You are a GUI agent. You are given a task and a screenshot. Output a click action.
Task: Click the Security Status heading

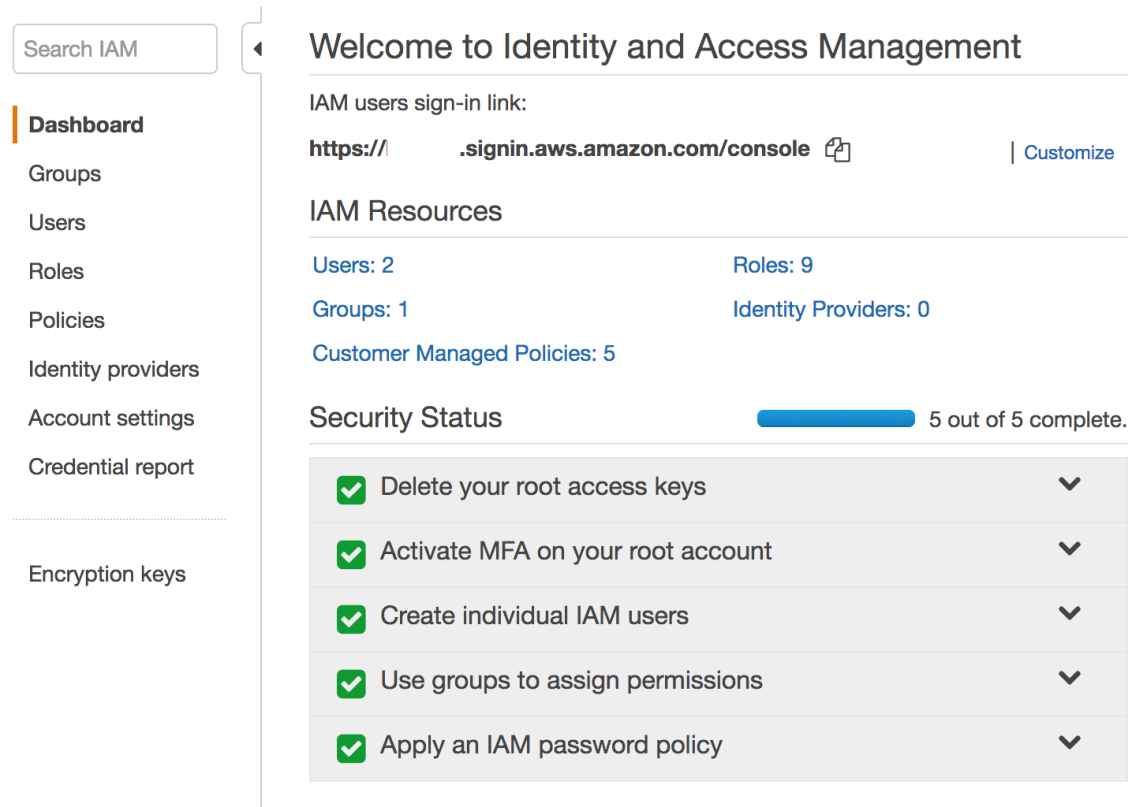pyautogui.click(x=405, y=418)
